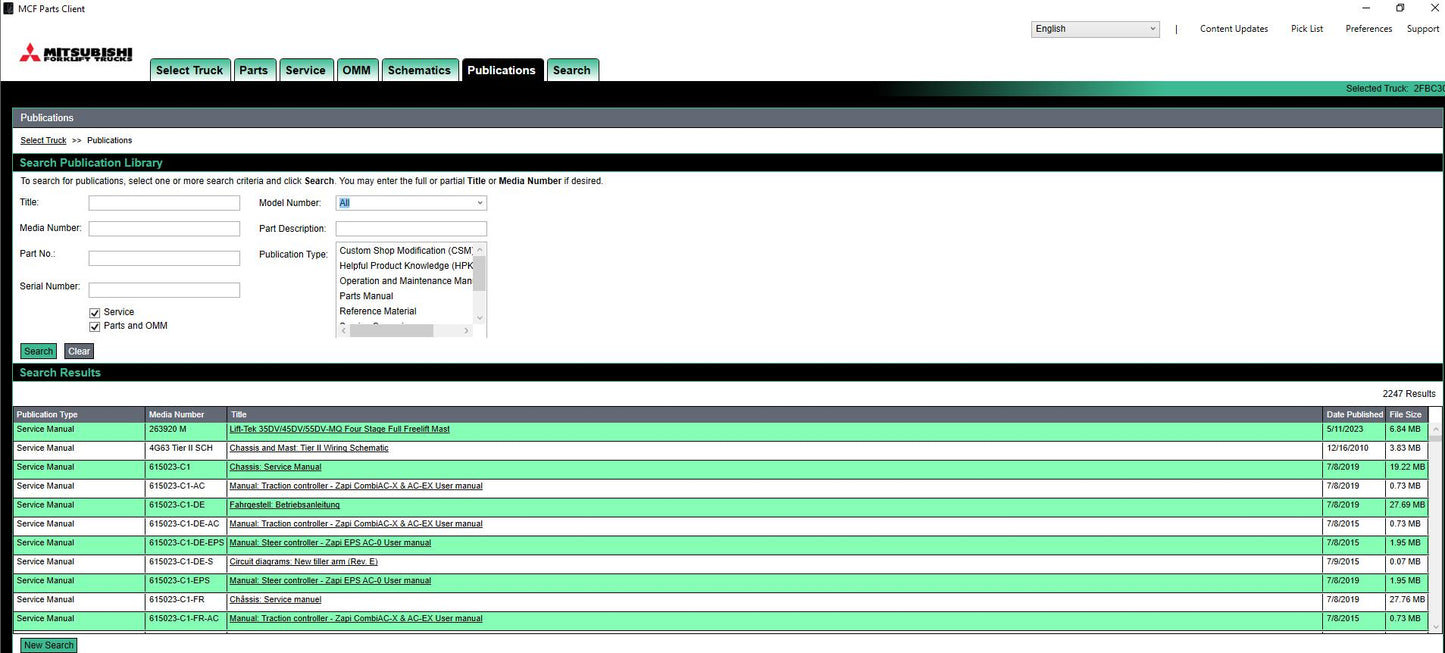This screenshot has height=653, width=1445.
Task: Click the Mitsubishi Forklift Trucks logo
Action: pos(75,54)
